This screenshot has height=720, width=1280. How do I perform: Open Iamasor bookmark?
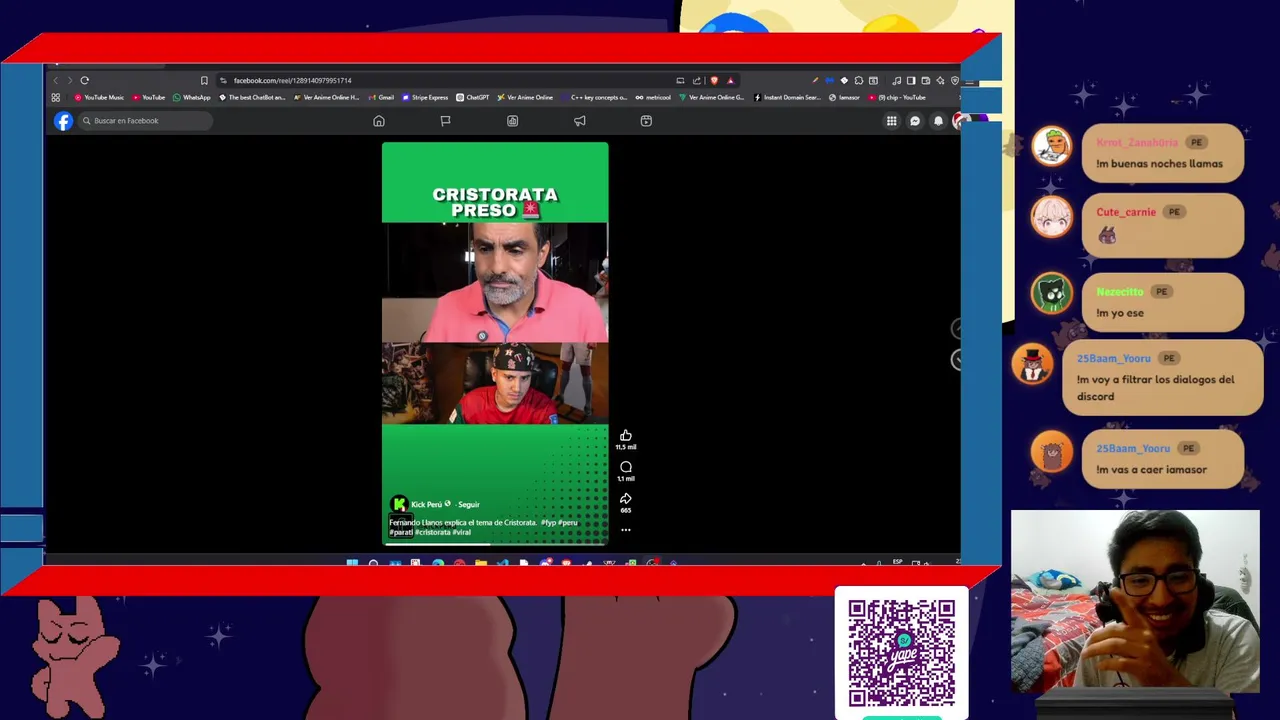pos(845,97)
